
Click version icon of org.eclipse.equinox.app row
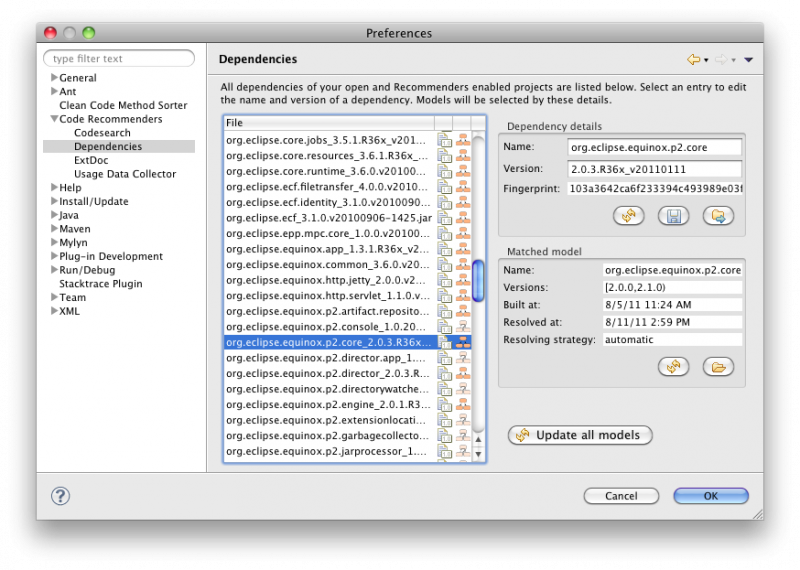pos(445,249)
